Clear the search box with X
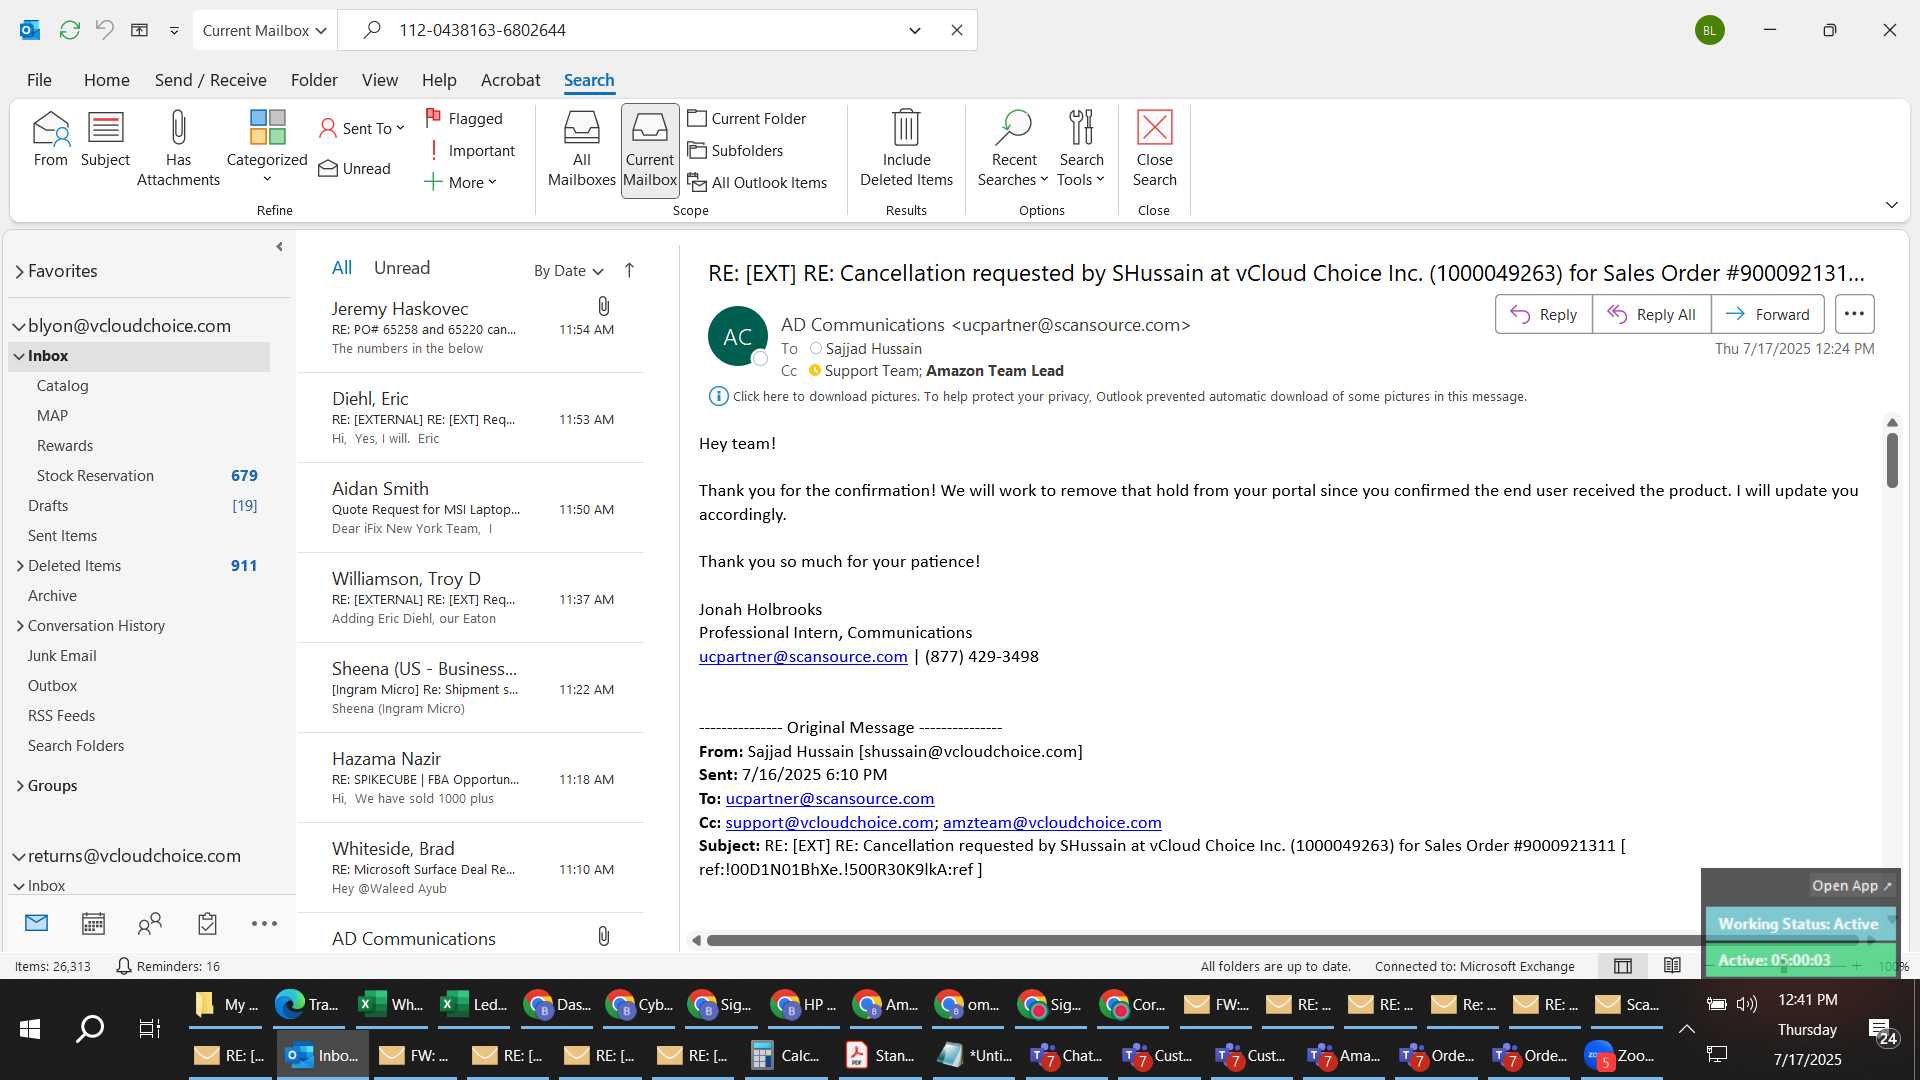 956,30
